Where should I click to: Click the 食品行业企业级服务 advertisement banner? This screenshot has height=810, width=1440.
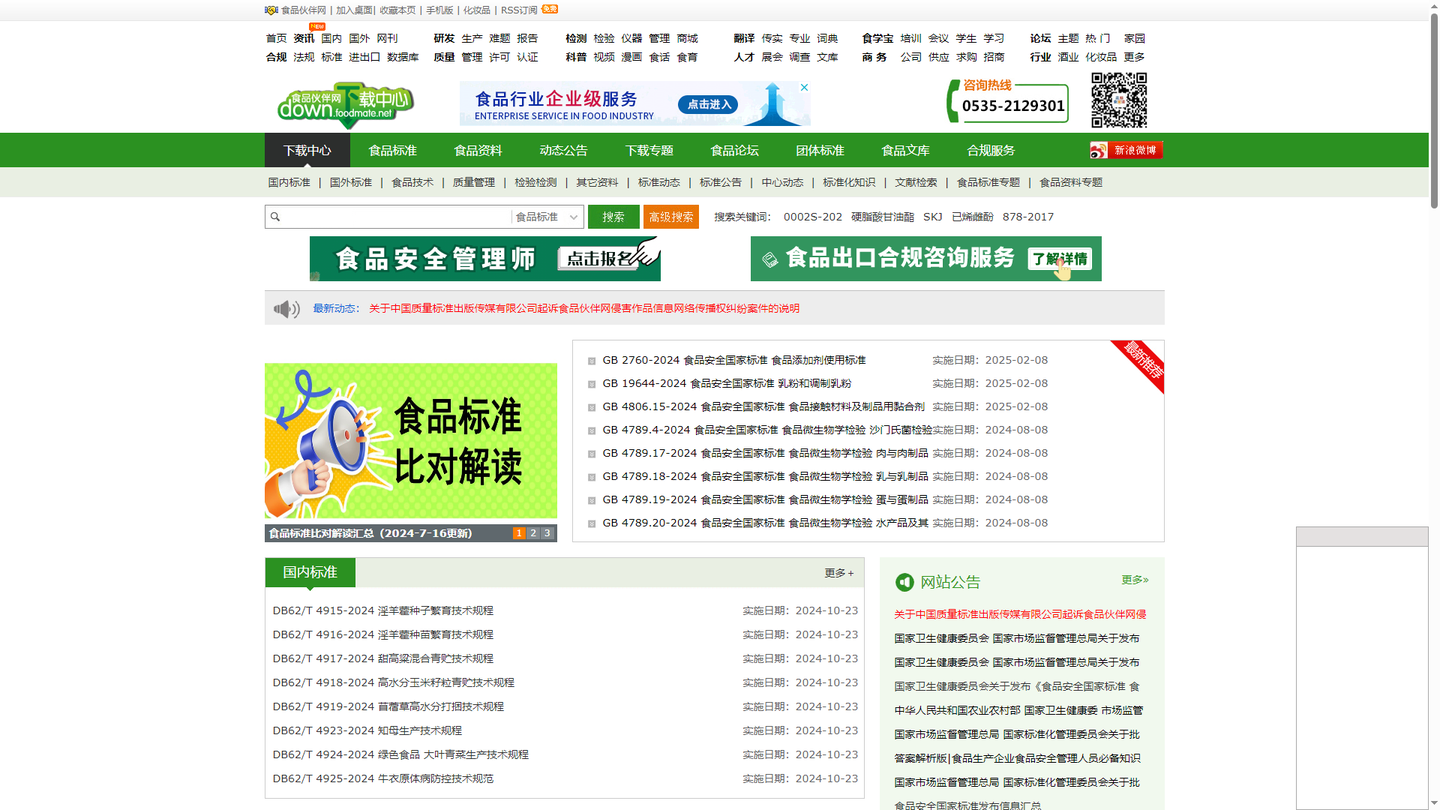pyautogui.click(x=635, y=104)
